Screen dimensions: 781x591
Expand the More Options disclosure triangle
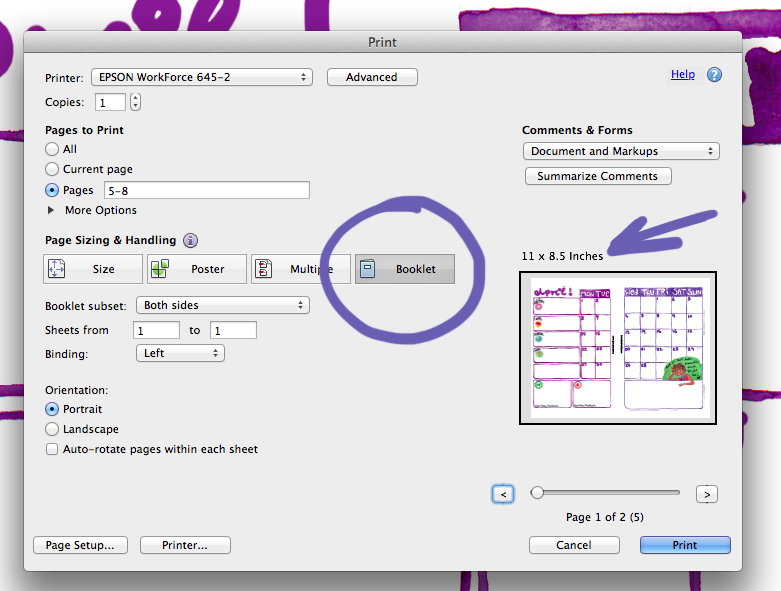click(51, 210)
